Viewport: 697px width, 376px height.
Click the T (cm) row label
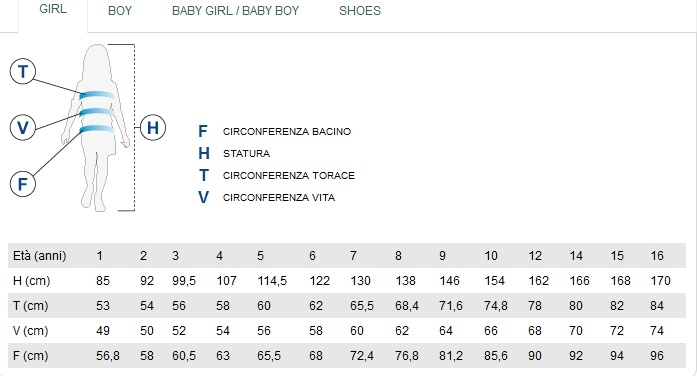coord(31,306)
